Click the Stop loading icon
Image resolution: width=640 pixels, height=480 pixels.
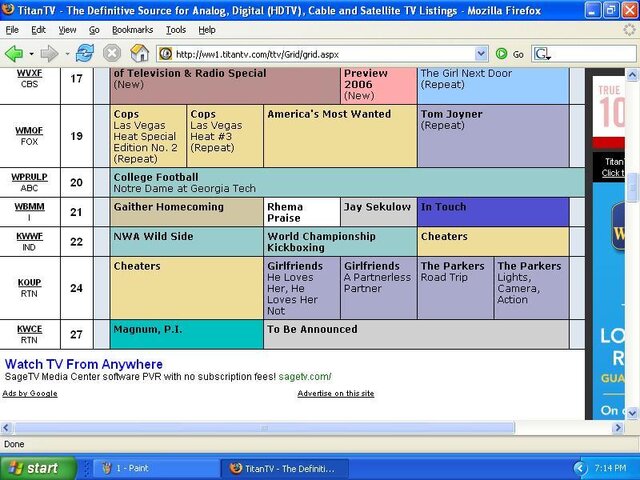[111, 53]
